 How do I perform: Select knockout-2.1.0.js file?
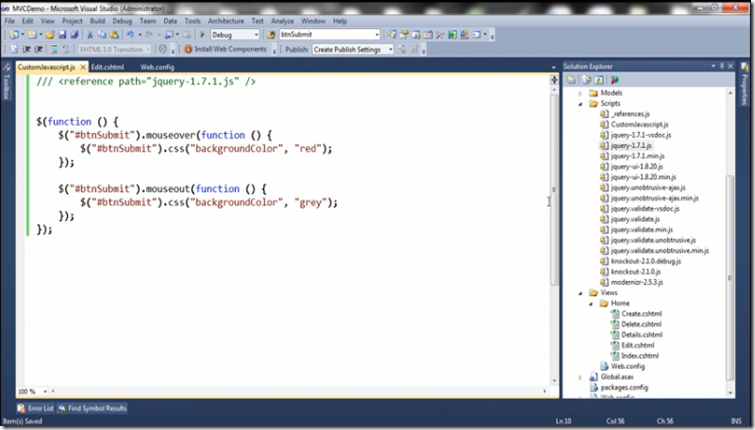click(x=636, y=272)
